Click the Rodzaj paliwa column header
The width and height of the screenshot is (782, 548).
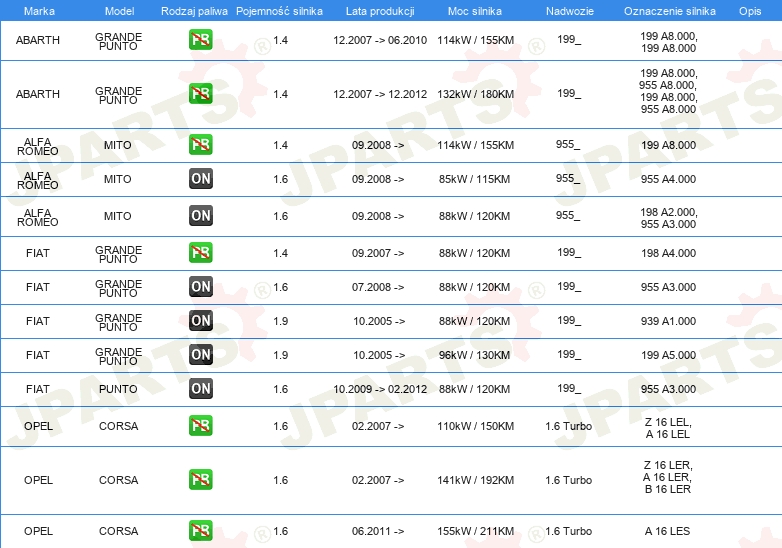(x=194, y=11)
